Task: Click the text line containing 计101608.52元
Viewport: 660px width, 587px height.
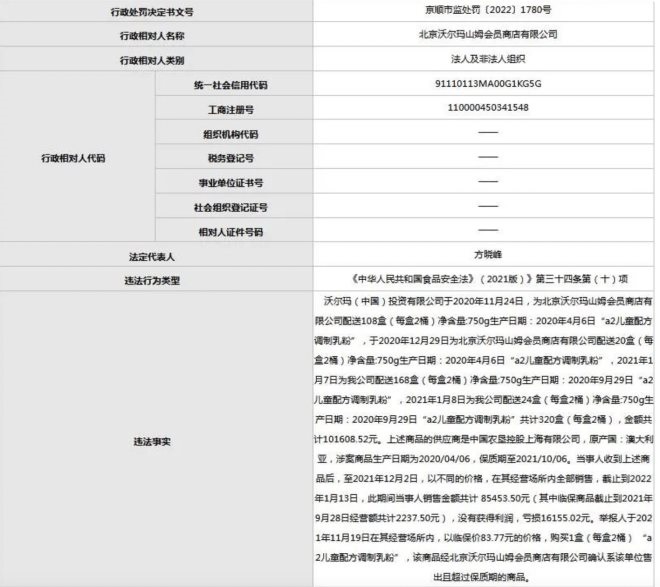Action: click(484, 439)
